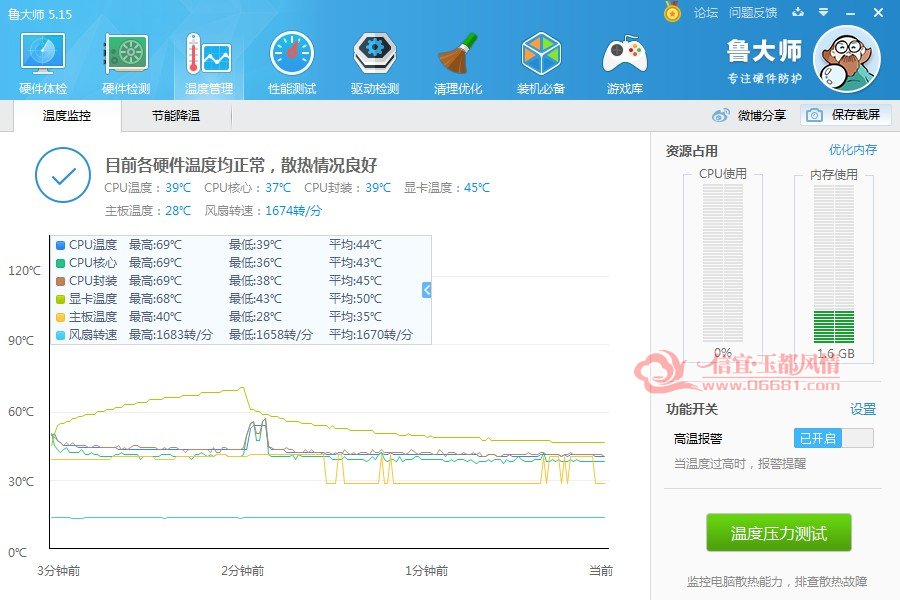Screen dimensions: 900x600
Task: Open 硬件体检 hardware checkup icon
Action: pyautogui.click(x=43, y=54)
